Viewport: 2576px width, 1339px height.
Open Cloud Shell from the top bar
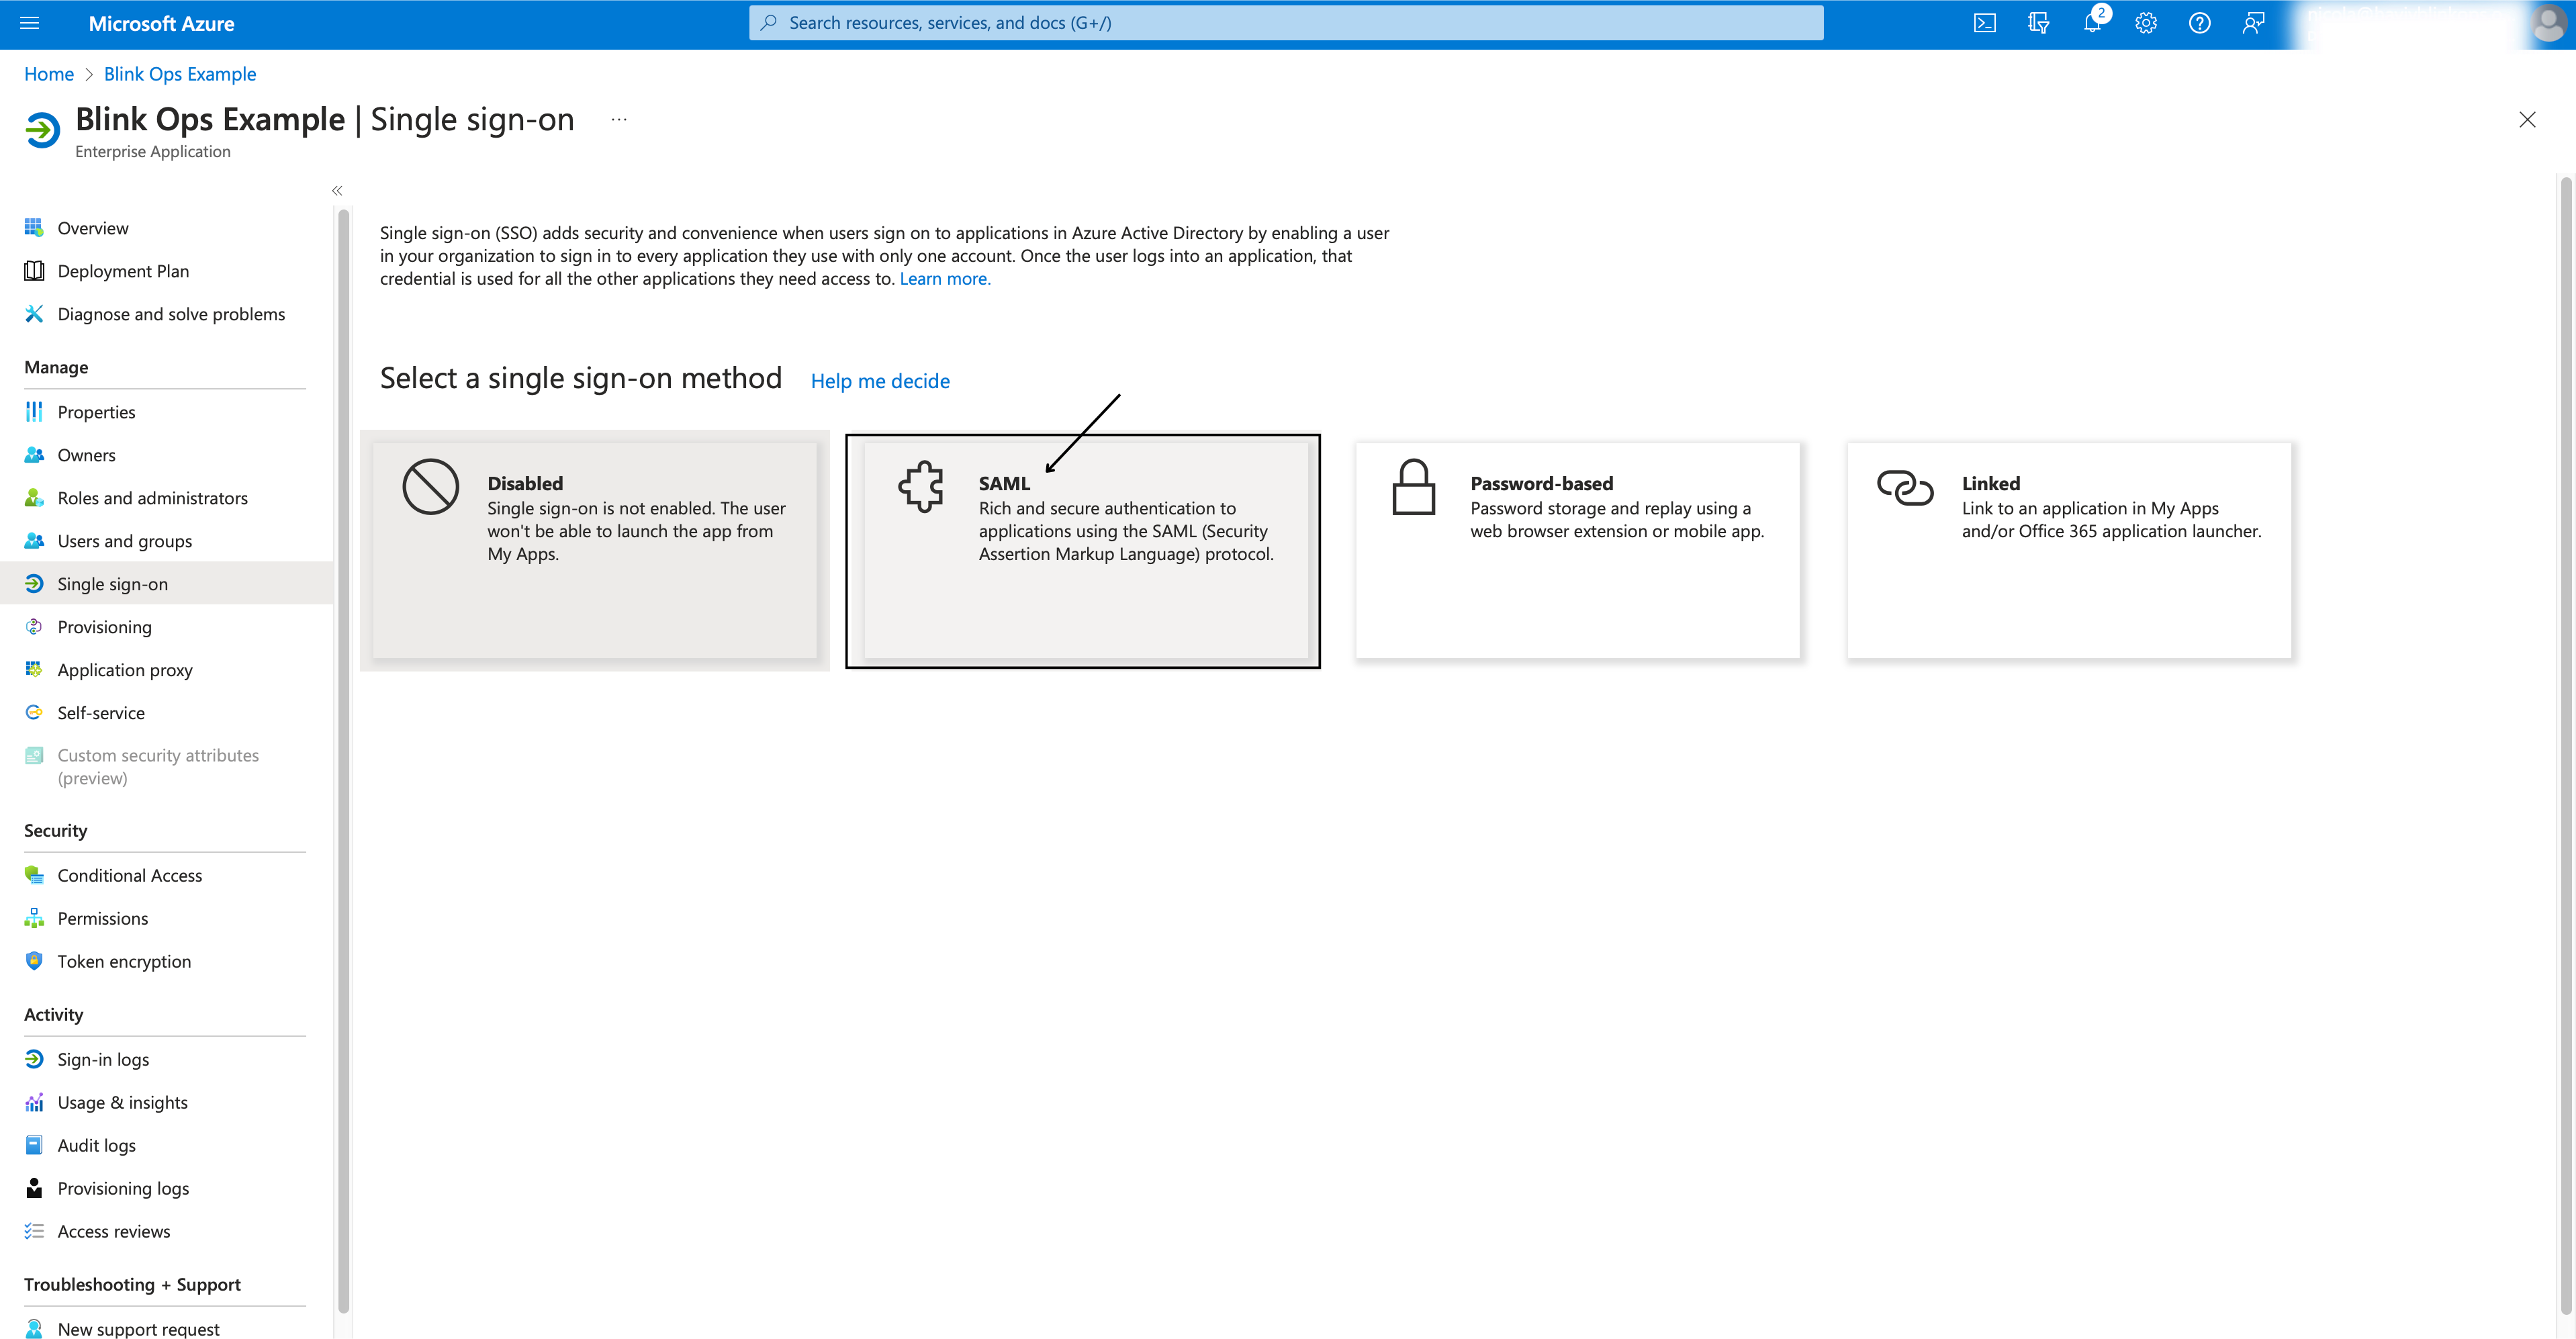point(1984,23)
